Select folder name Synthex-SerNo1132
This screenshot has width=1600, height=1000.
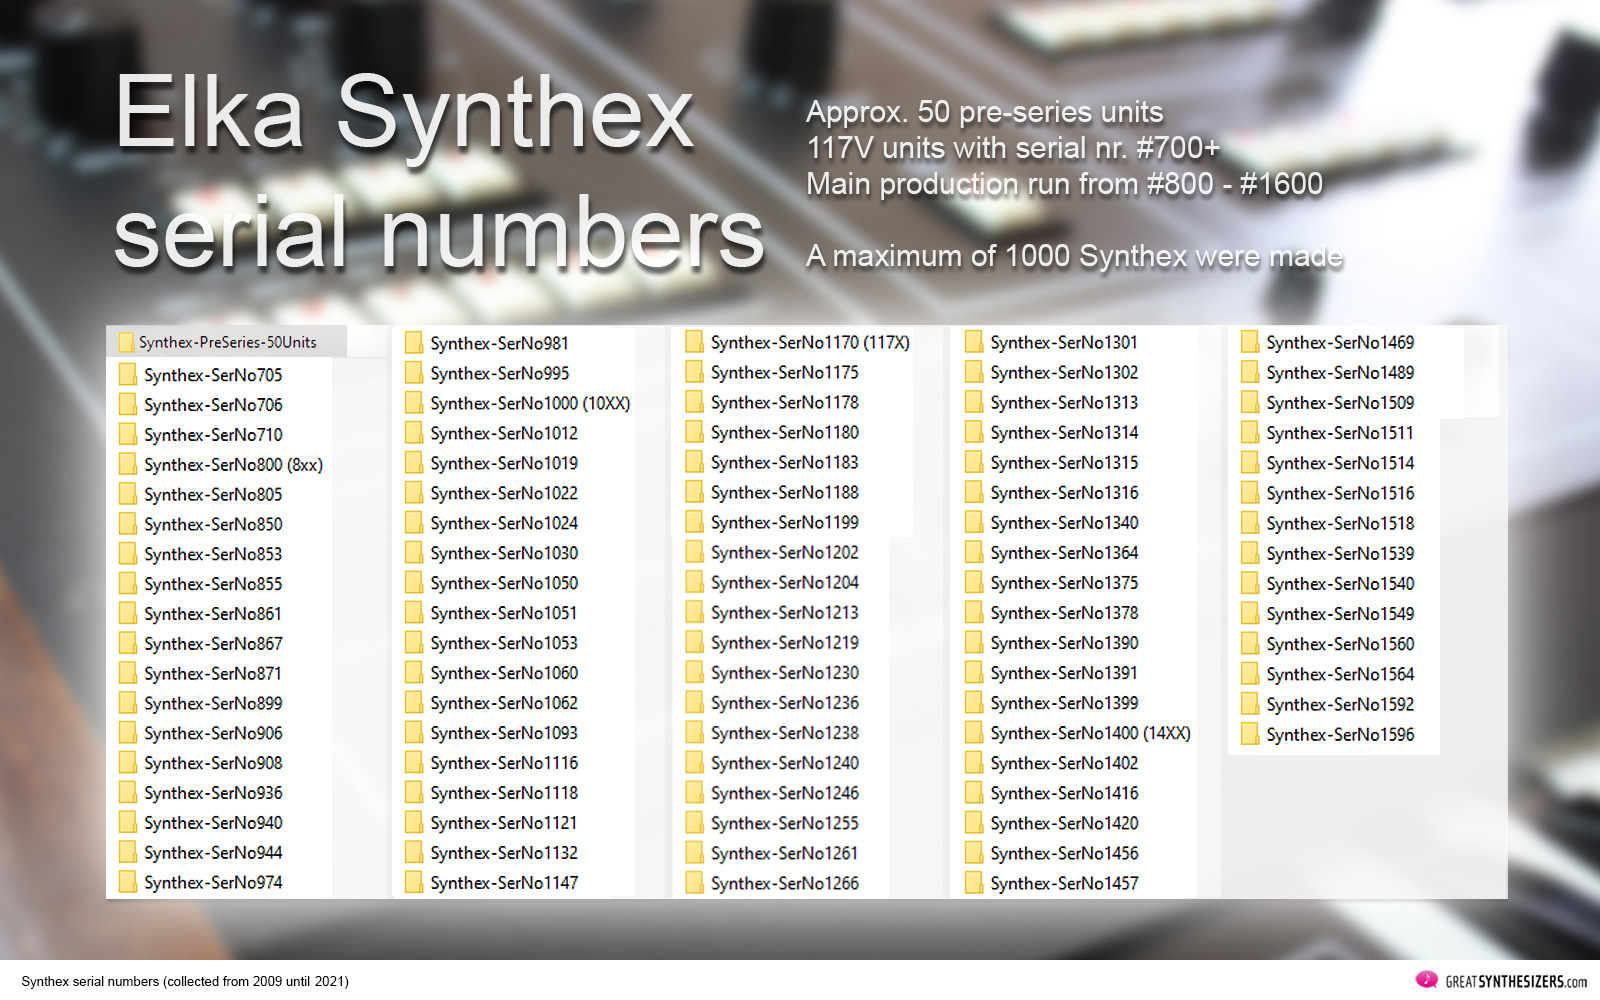point(504,853)
